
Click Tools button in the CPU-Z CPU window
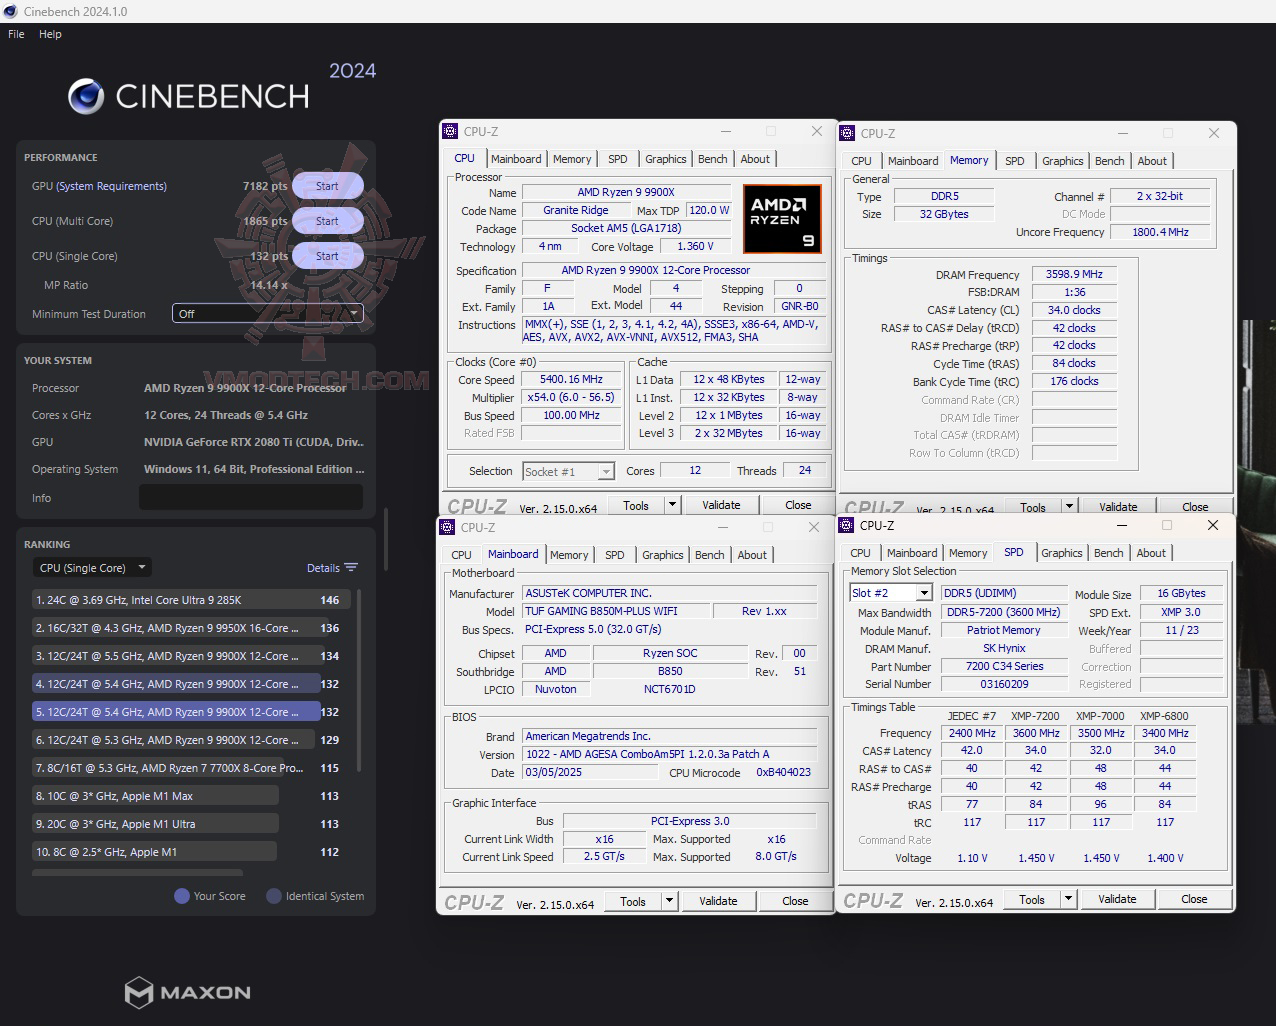[636, 505]
